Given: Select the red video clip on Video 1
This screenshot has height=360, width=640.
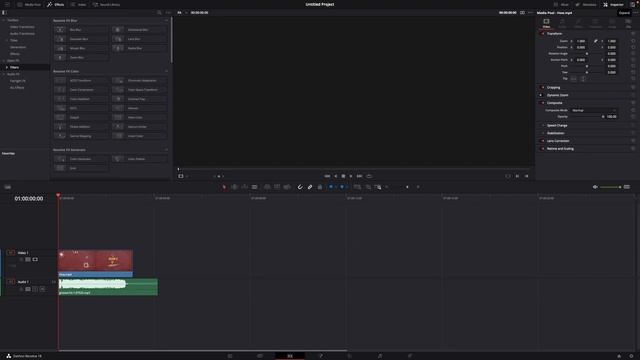Looking at the screenshot, I should coord(96,263).
